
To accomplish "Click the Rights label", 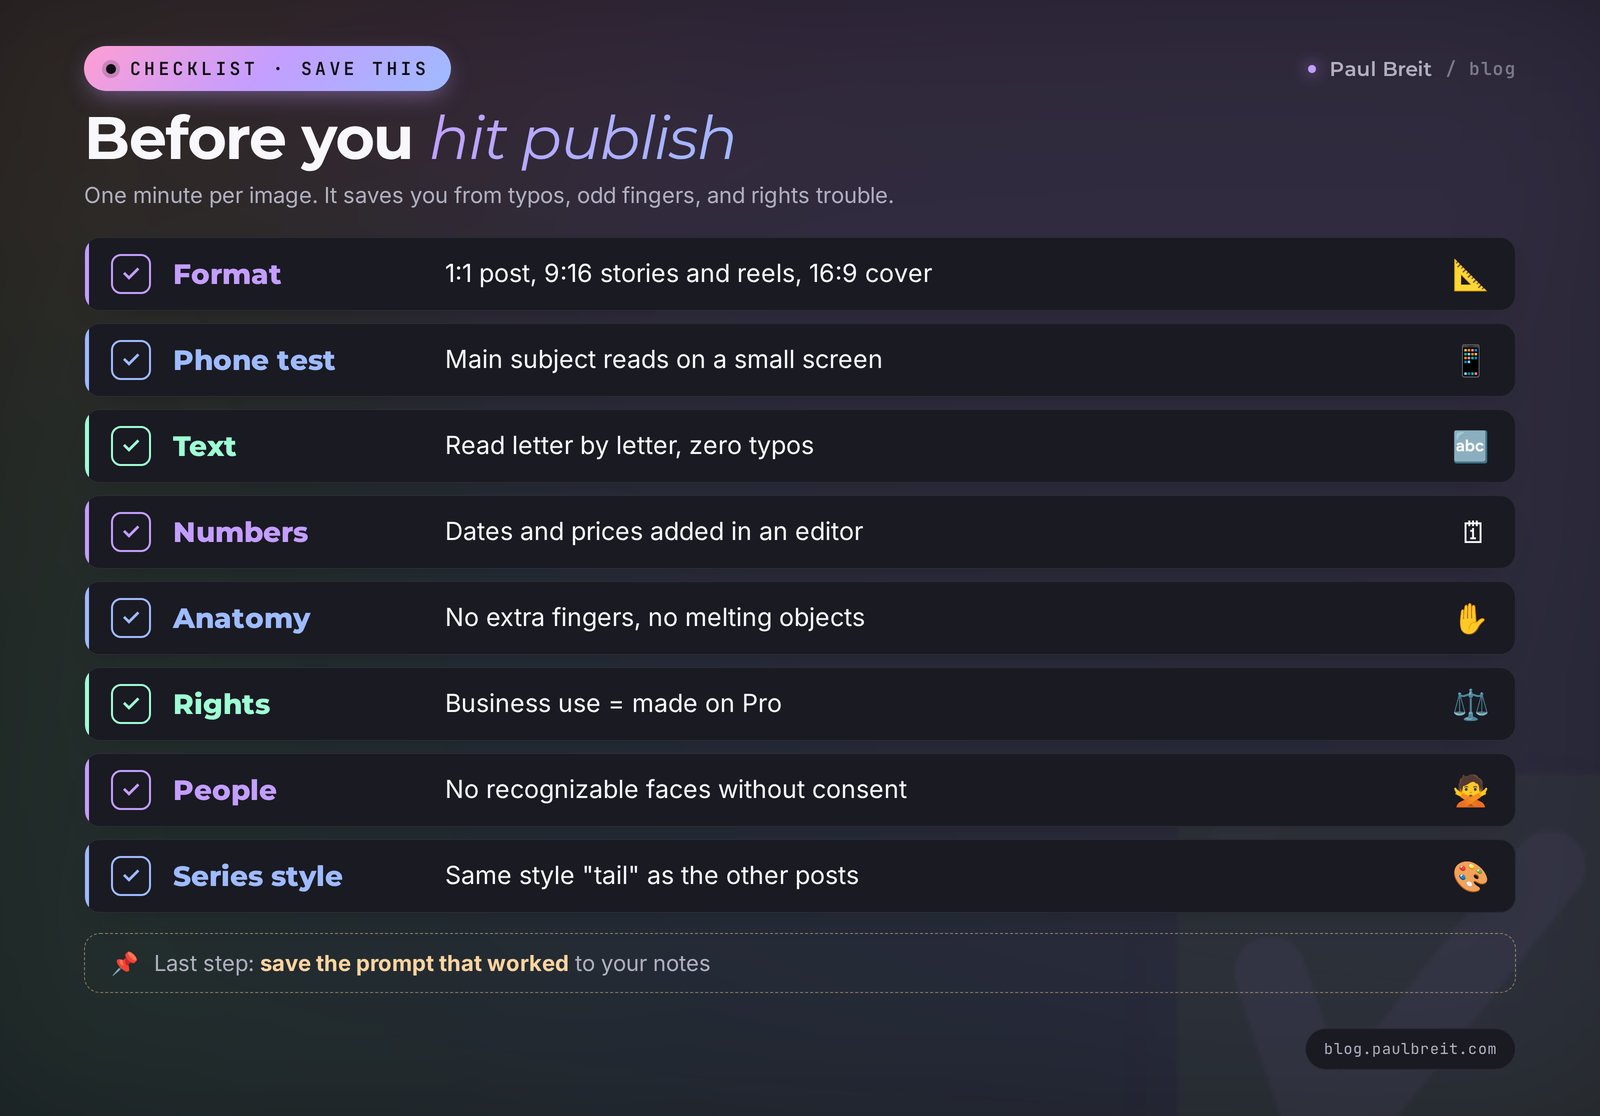I will click(x=222, y=704).
